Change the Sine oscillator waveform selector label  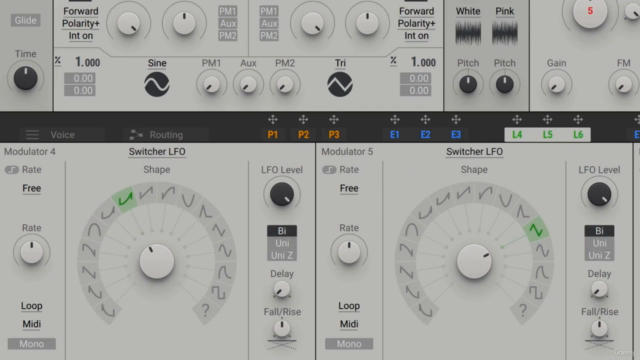tap(157, 63)
